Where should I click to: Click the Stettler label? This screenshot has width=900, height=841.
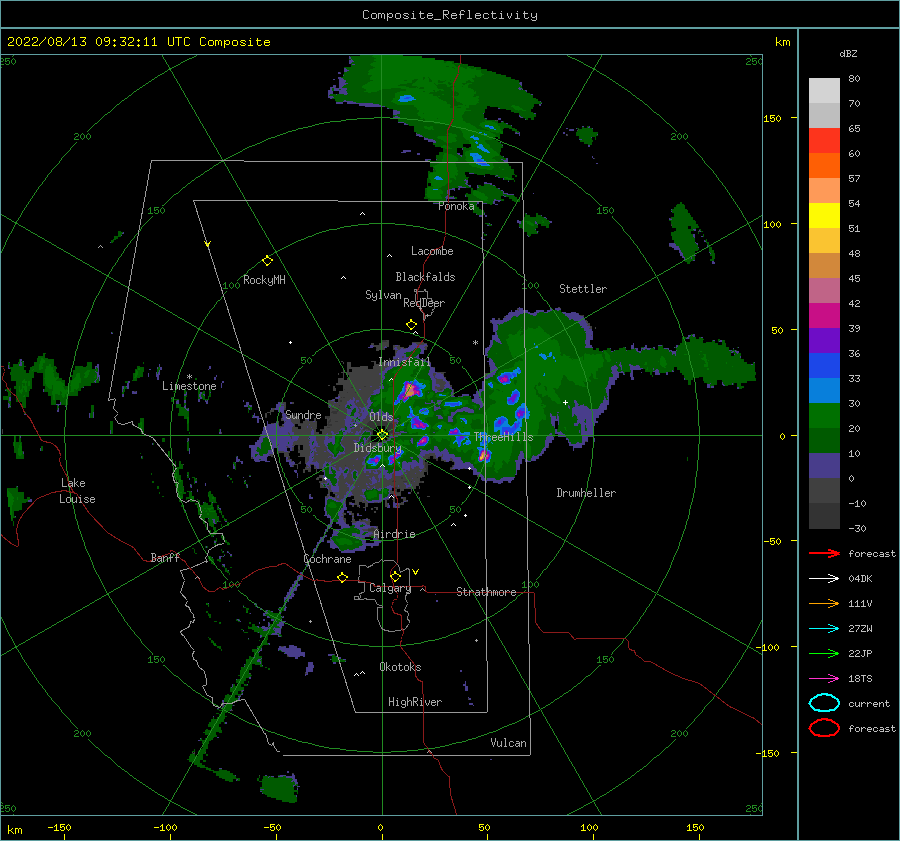pyautogui.click(x=583, y=289)
